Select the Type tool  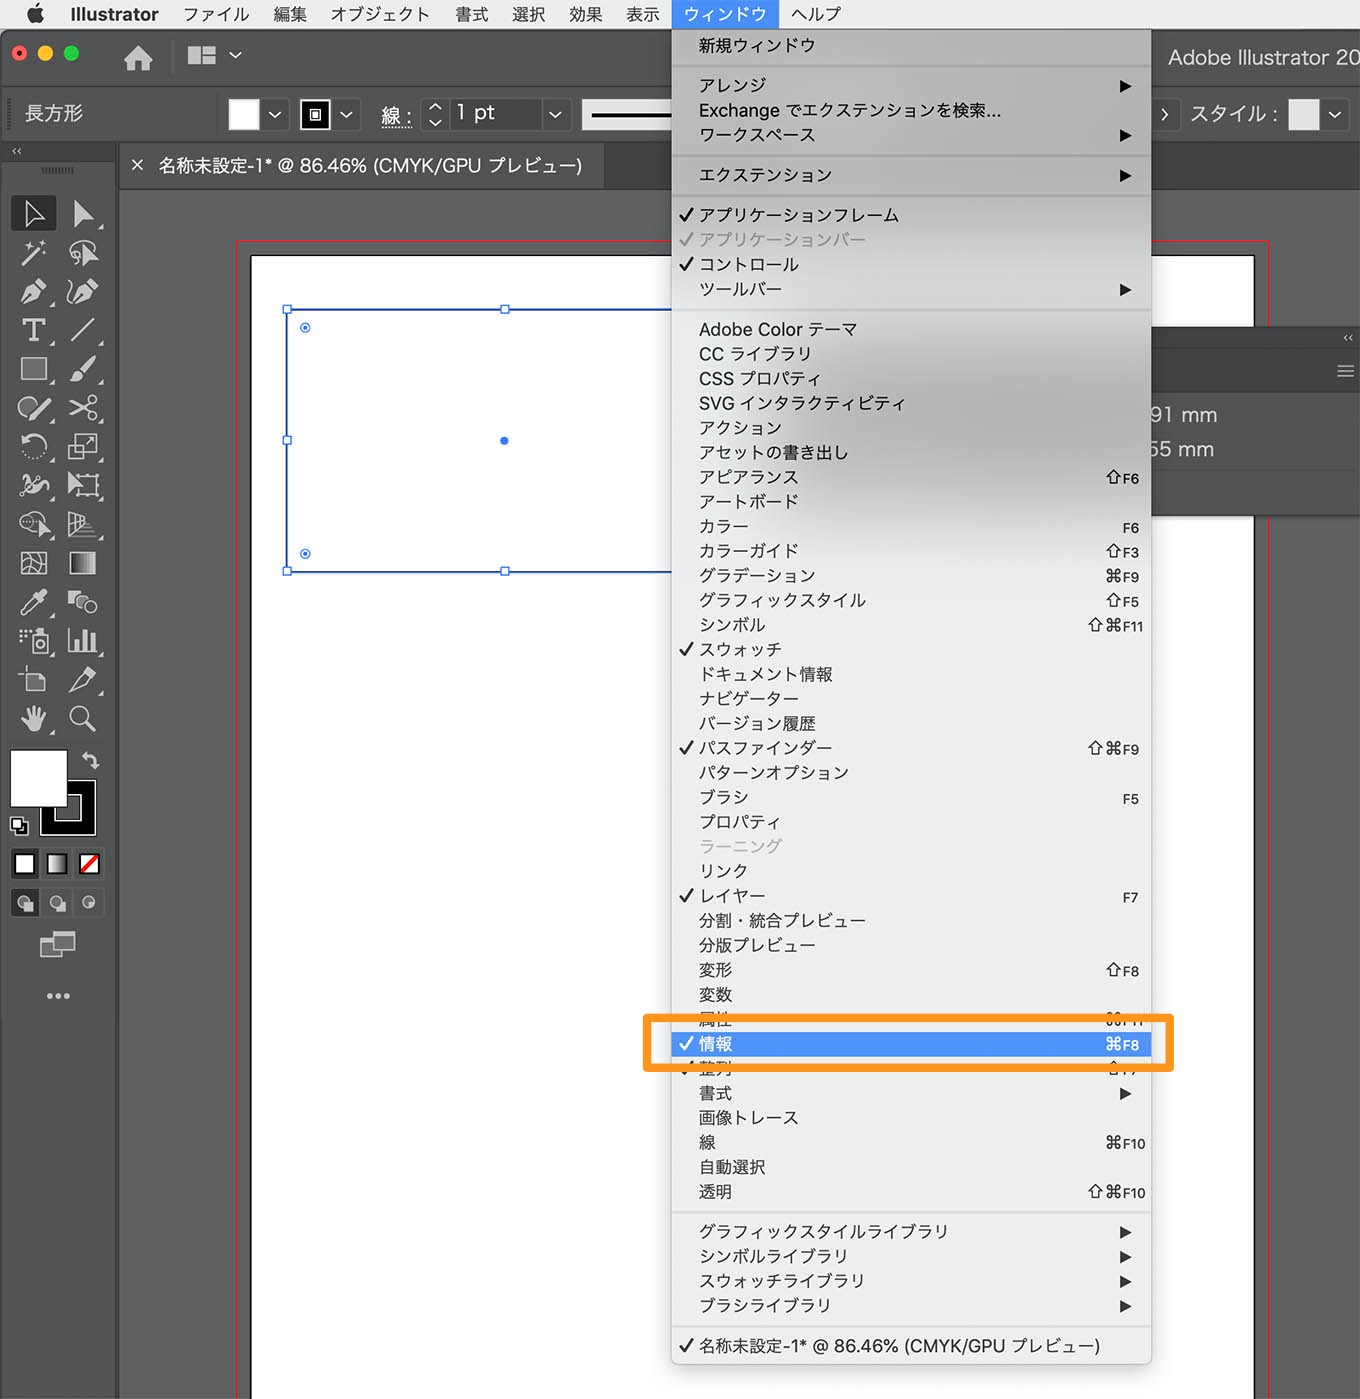[33, 330]
